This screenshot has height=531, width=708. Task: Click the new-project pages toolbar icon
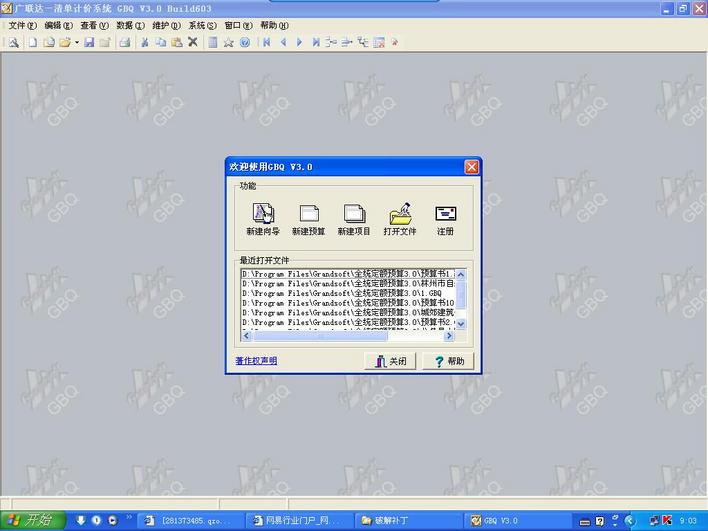49,42
